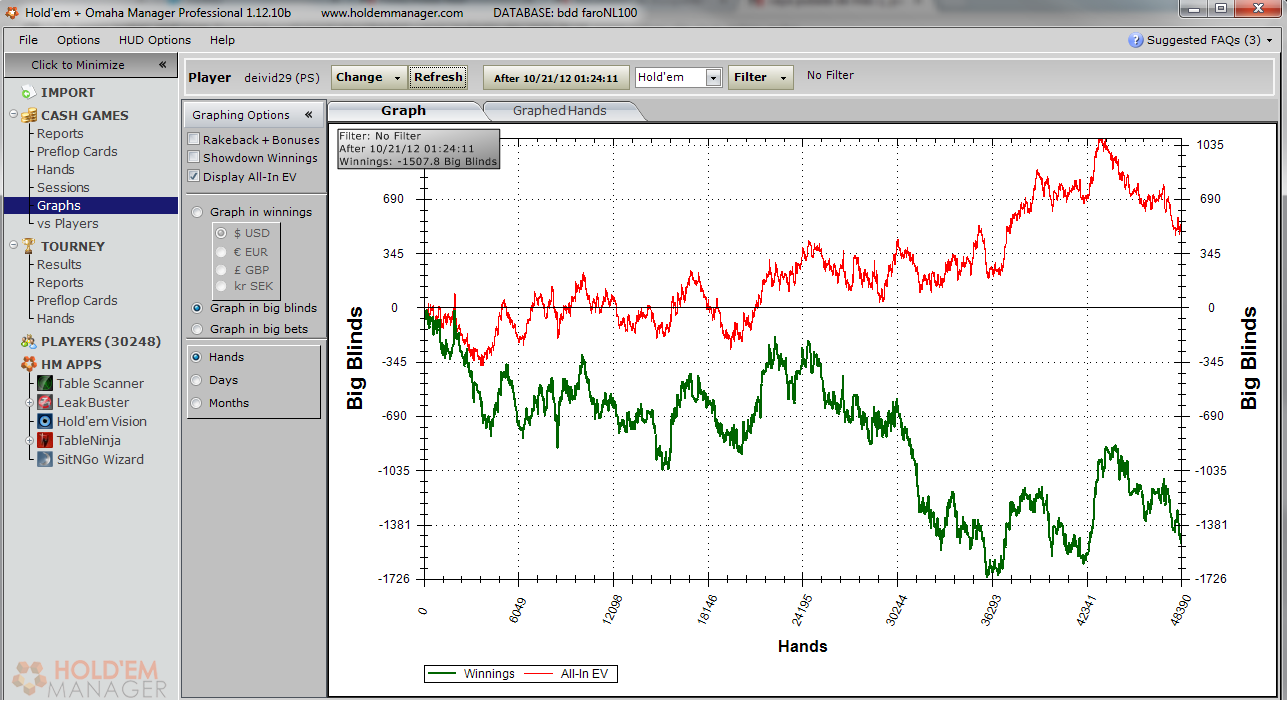Open the Options menu
The height and width of the screenshot is (716, 1287).
[x=78, y=40]
